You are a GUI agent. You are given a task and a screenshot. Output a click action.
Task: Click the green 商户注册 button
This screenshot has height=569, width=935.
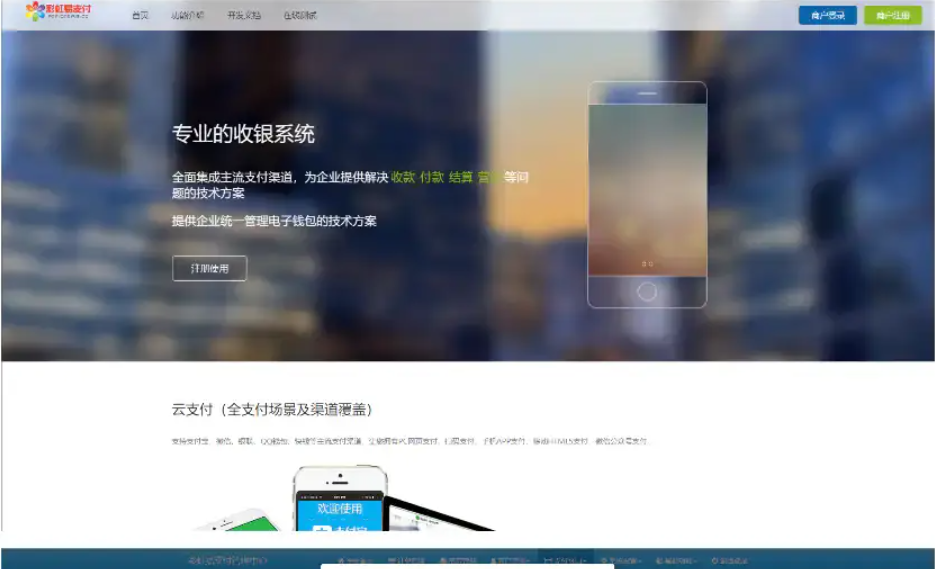(x=893, y=15)
